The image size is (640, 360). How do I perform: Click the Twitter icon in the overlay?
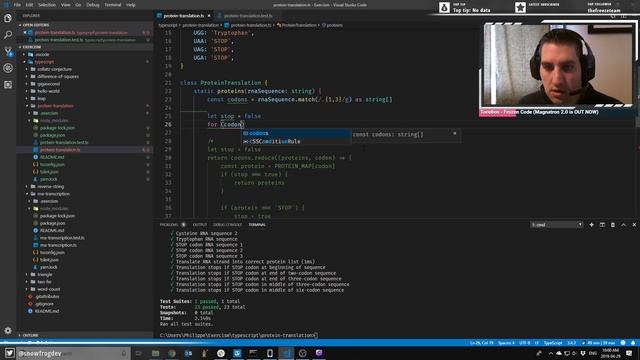[x=10, y=353]
